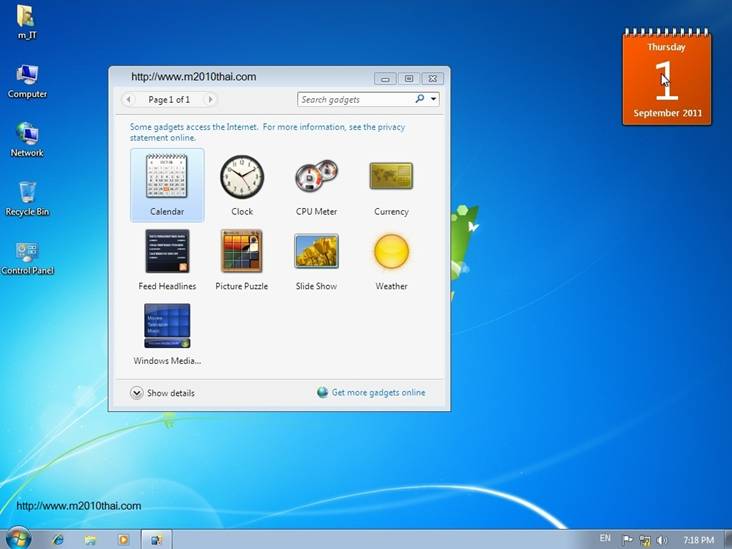Select the Slide Show gadget icon

pyautogui.click(x=317, y=251)
